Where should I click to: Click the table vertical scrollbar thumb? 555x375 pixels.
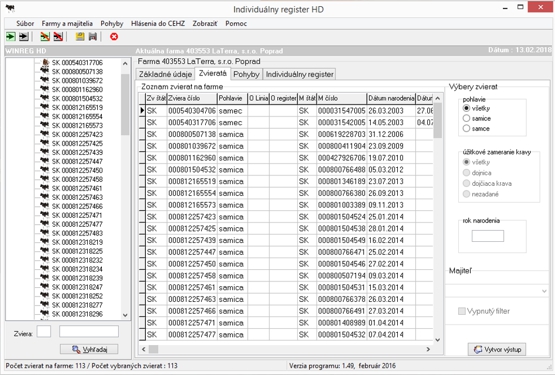(437, 120)
